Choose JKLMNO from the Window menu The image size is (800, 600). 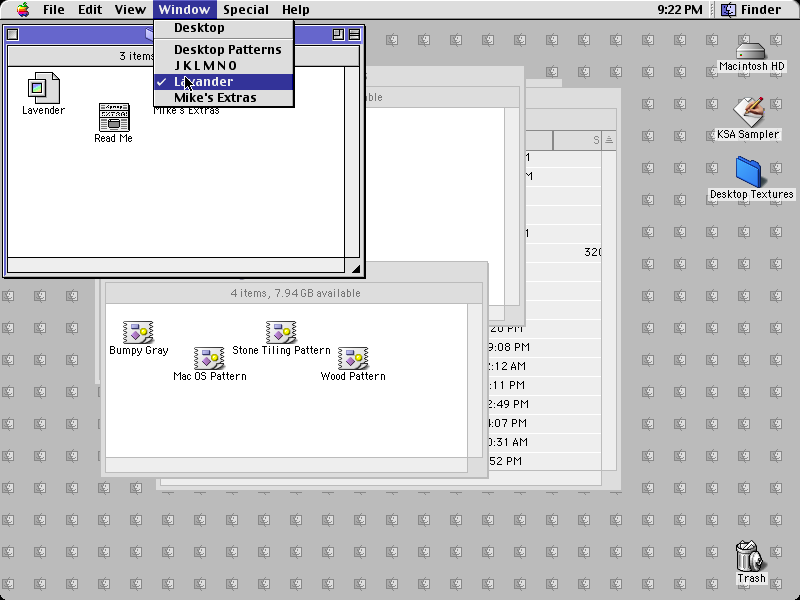pos(223,65)
